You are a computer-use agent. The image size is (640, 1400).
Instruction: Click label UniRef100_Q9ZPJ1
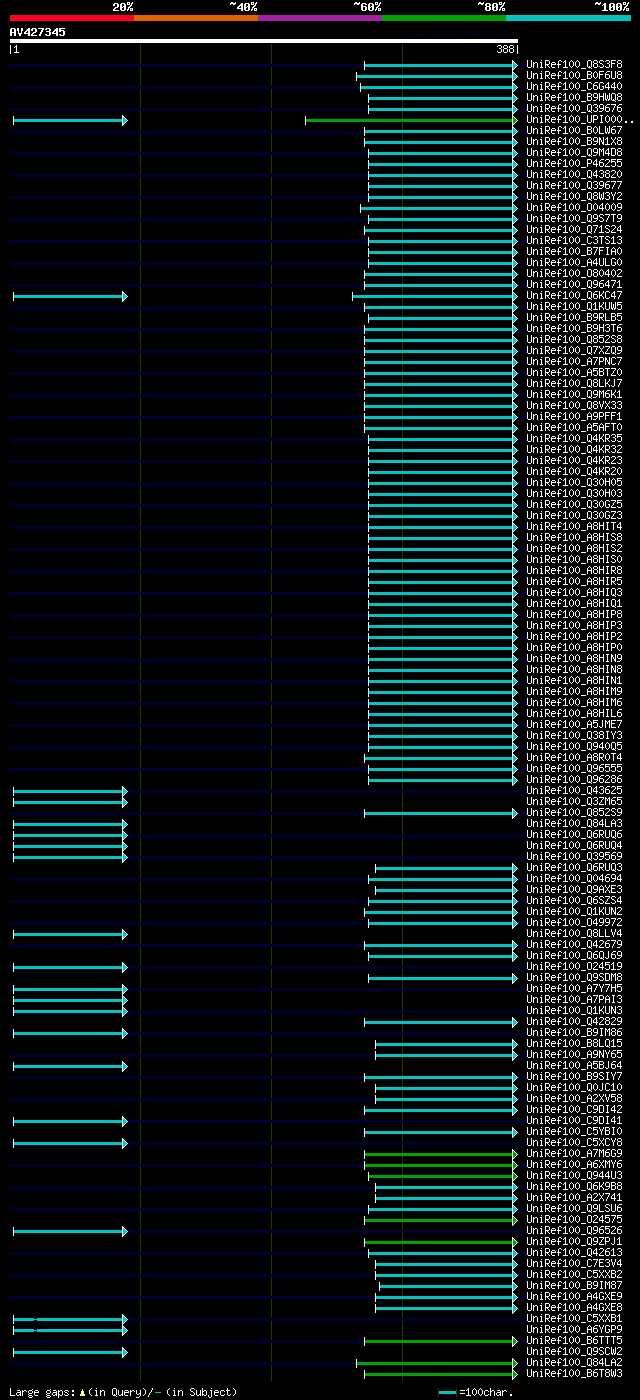pyautogui.click(x=574, y=1241)
